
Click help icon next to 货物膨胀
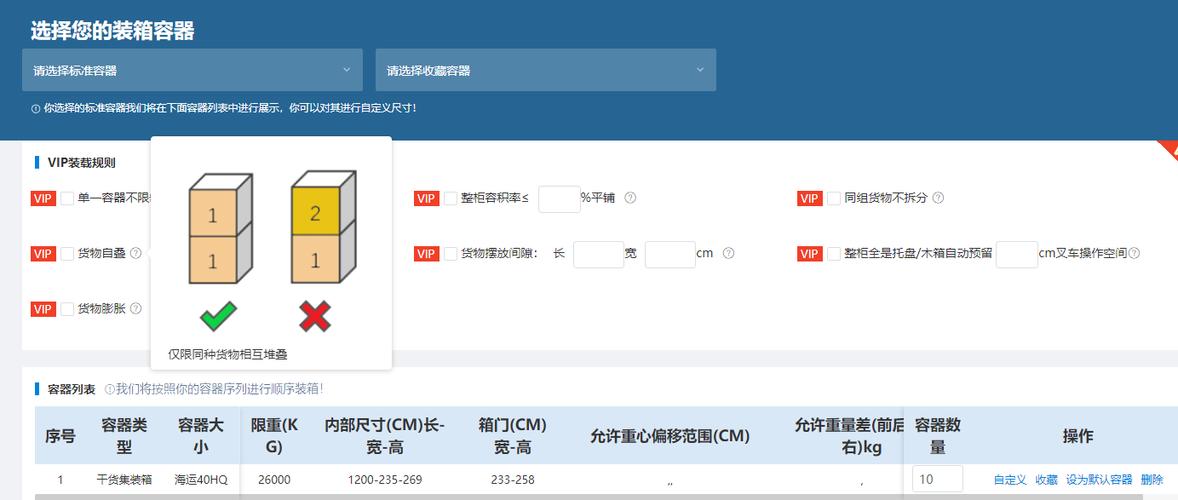click(x=136, y=309)
